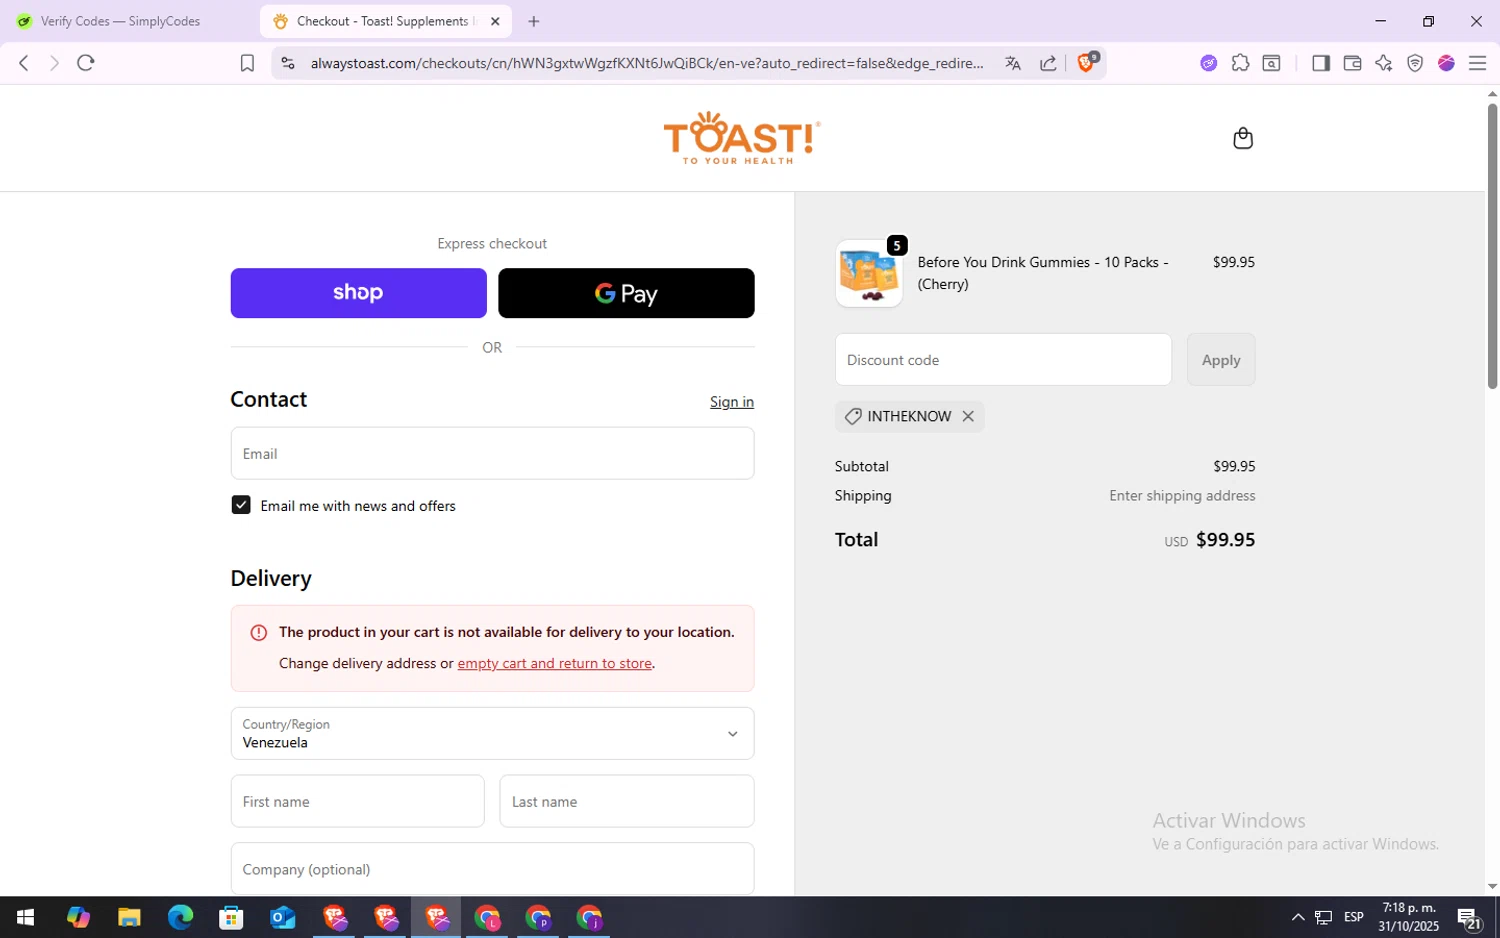Open a new browser tab
This screenshot has height=938, width=1500.
point(534,21)
